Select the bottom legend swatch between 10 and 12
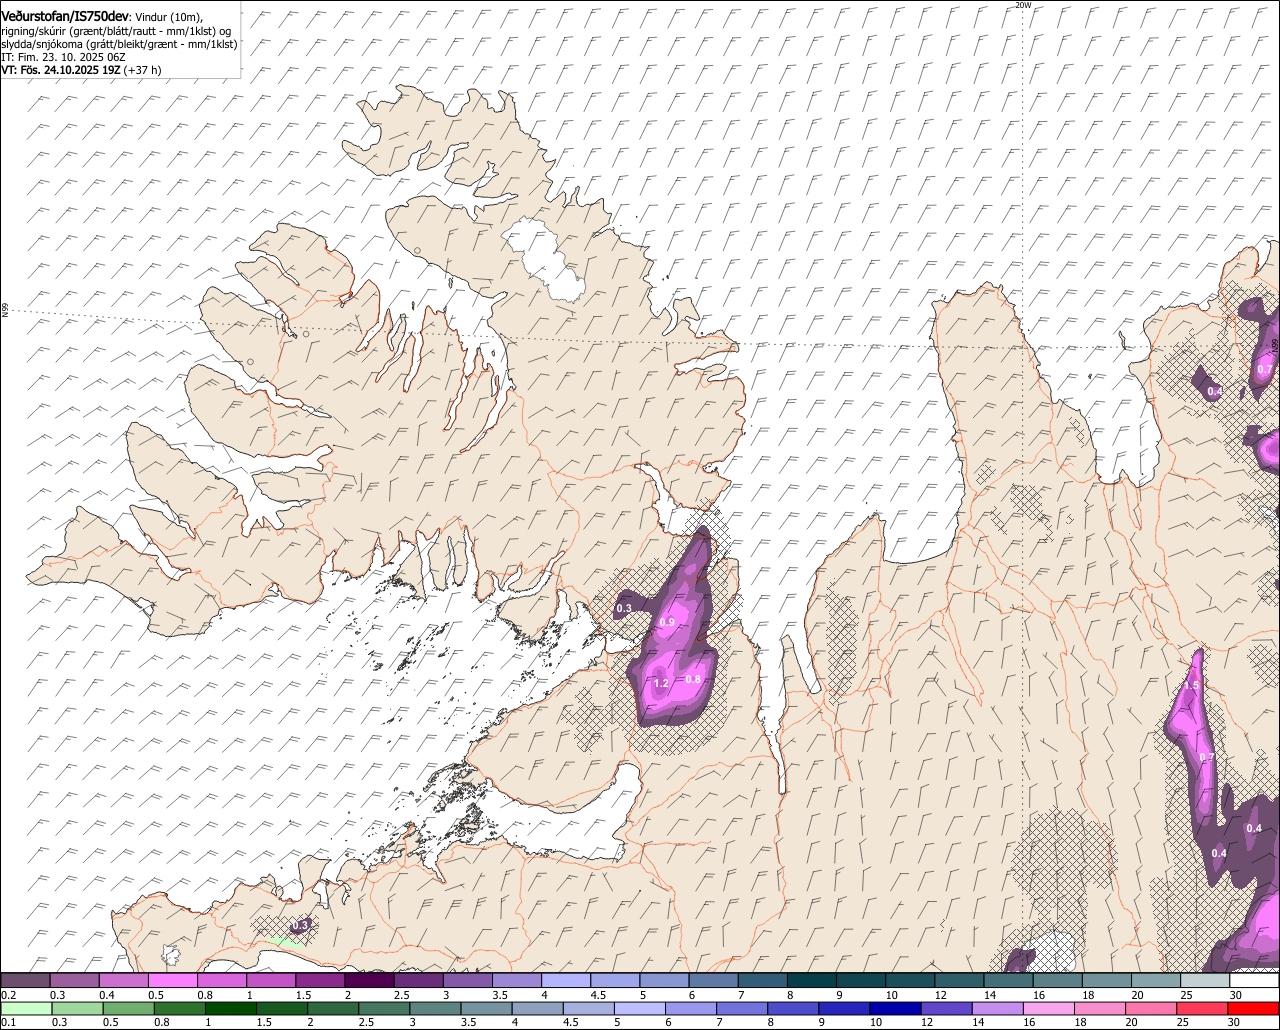The image size is (1280, 1030). [895, 1008]
